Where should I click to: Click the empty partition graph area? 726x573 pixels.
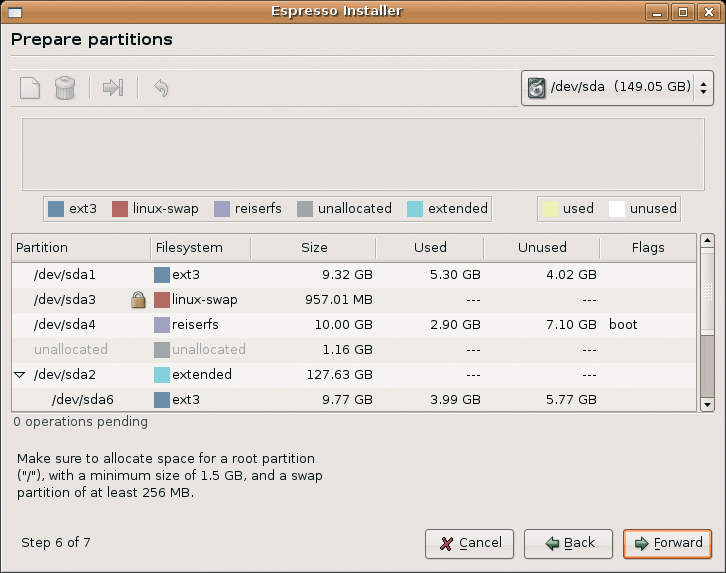(363, 154)
